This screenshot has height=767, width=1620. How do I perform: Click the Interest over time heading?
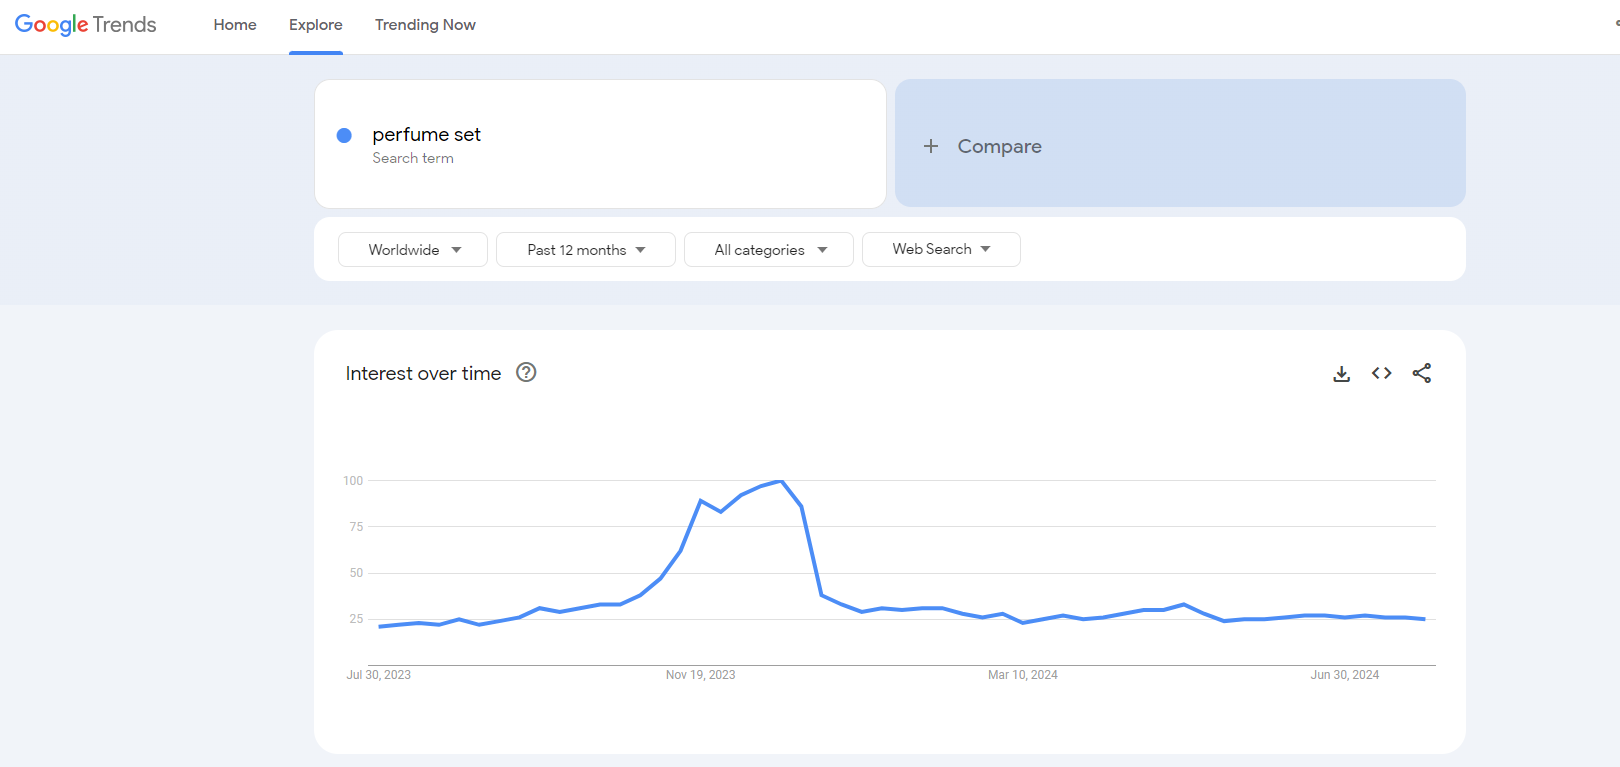click(x=423, y=373)
